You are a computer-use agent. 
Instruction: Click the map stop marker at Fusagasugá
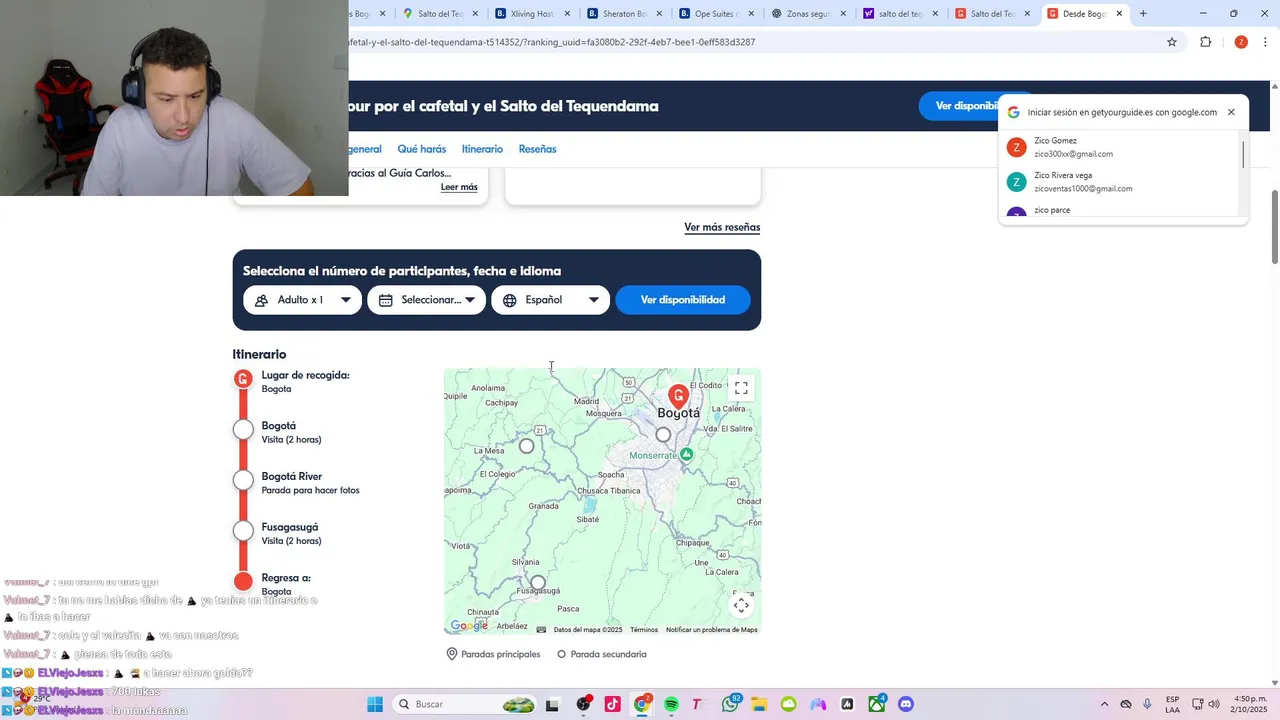point(538,582)
